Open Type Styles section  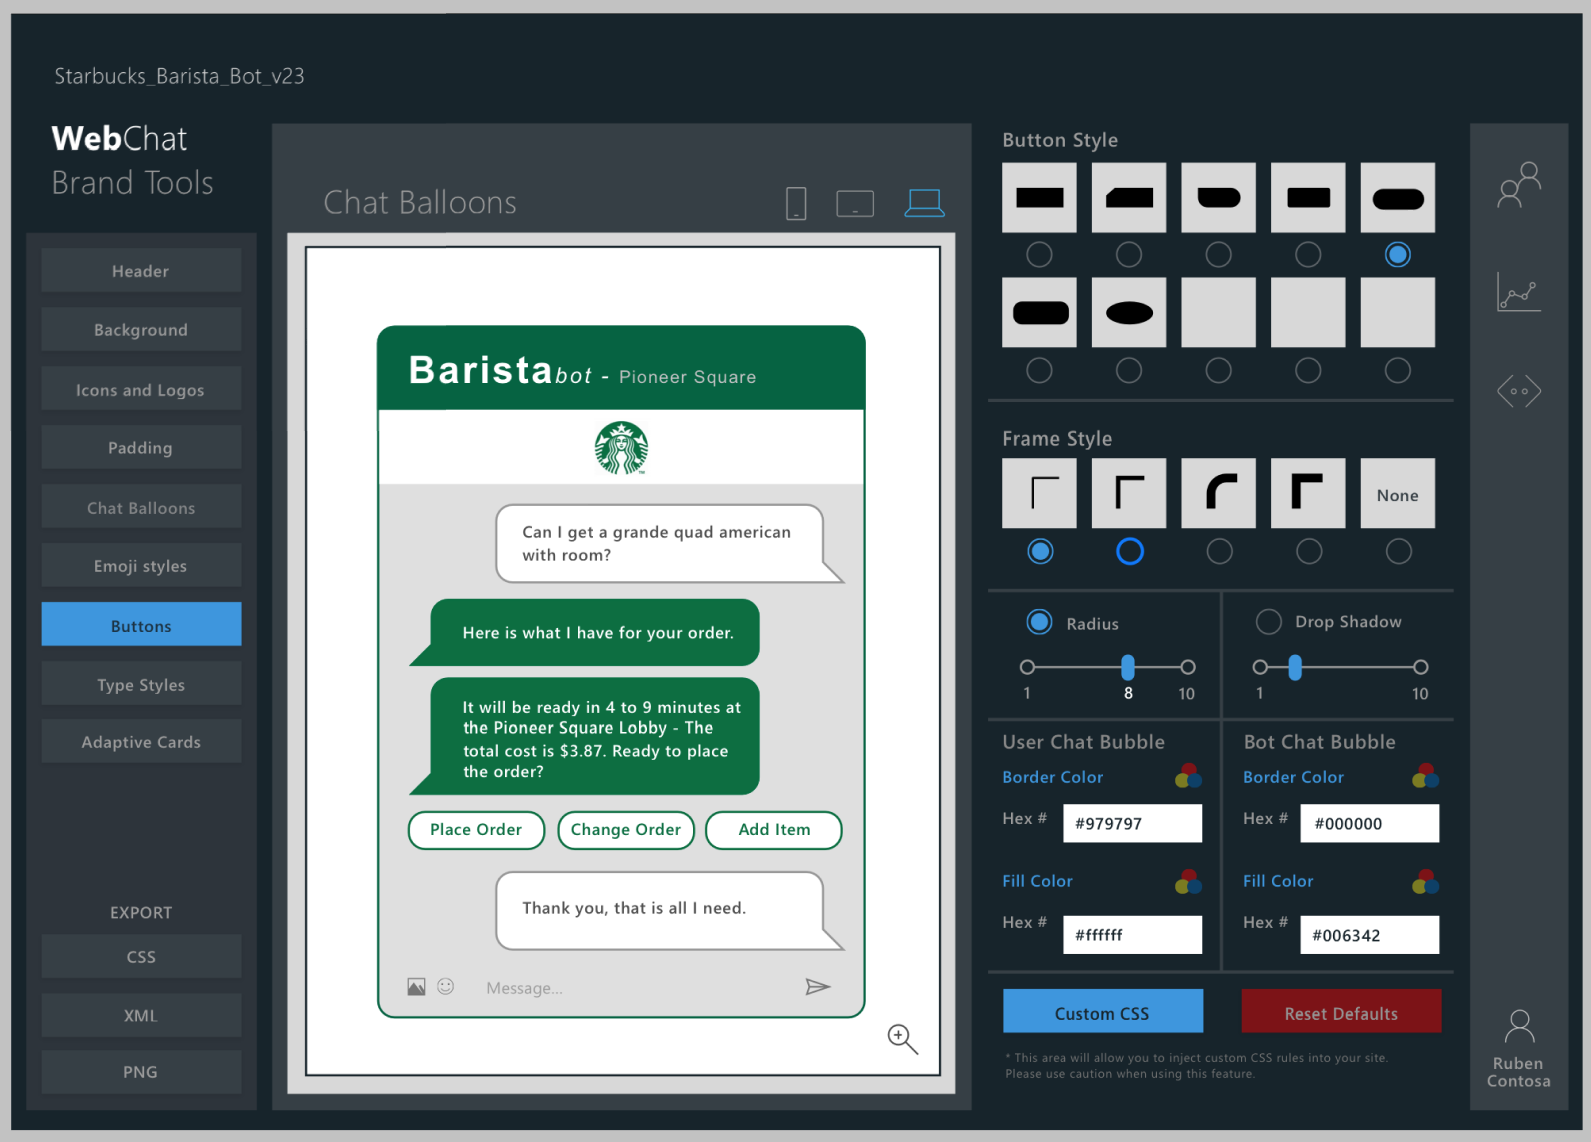click(x=141, y=684)
